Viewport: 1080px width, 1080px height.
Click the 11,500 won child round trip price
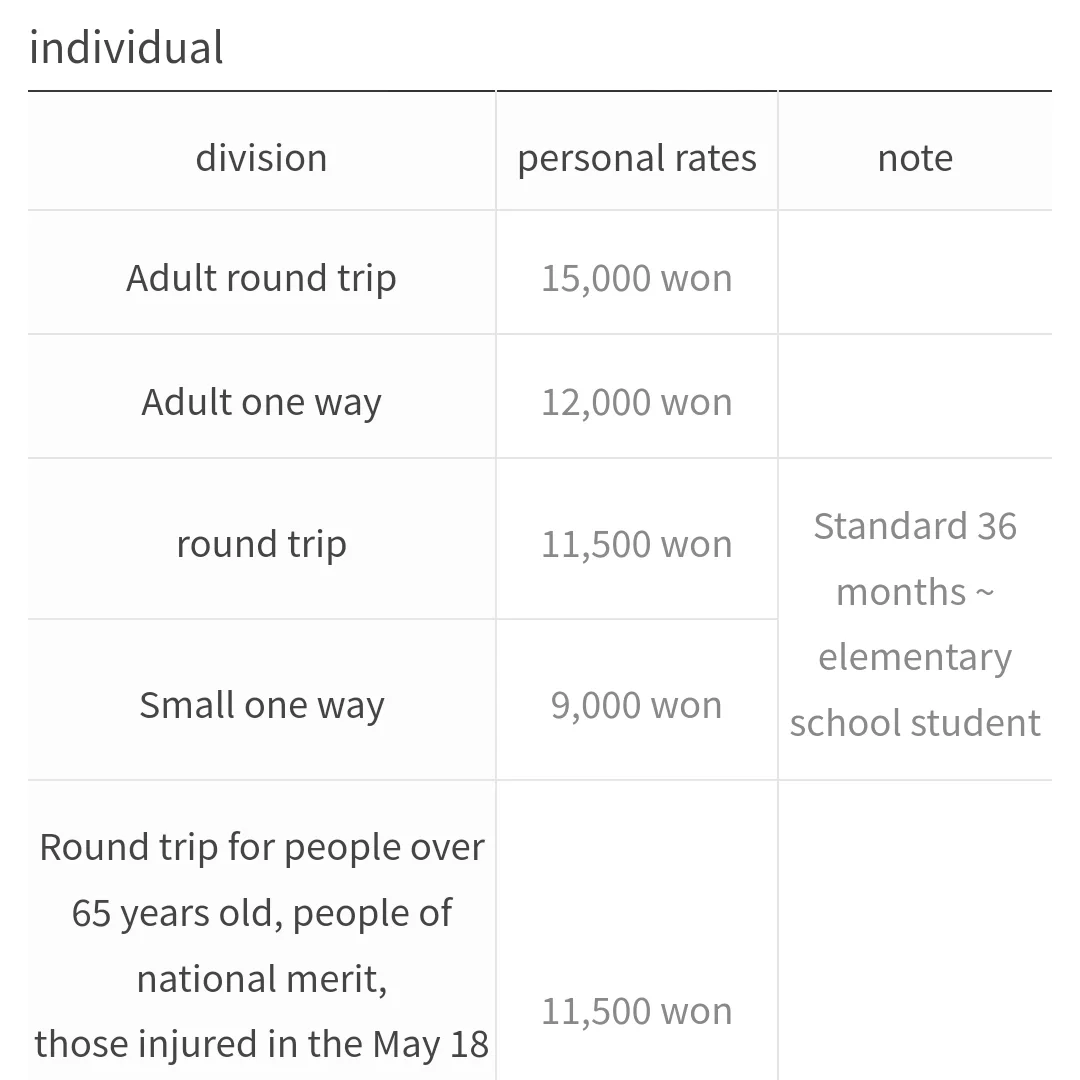637,544
